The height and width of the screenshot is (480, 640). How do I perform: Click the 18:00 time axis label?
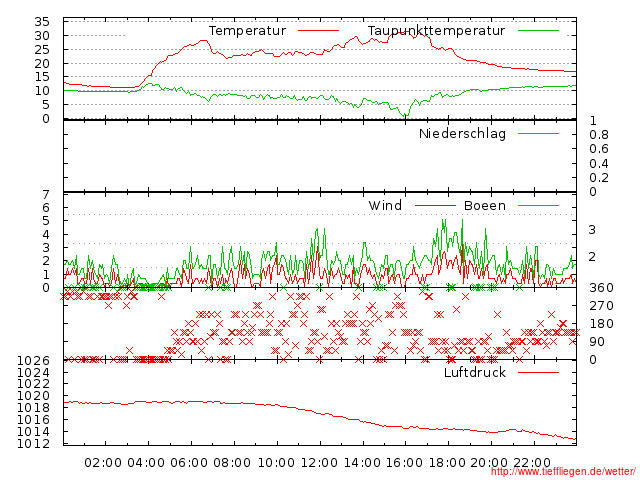tap(447, 463)
